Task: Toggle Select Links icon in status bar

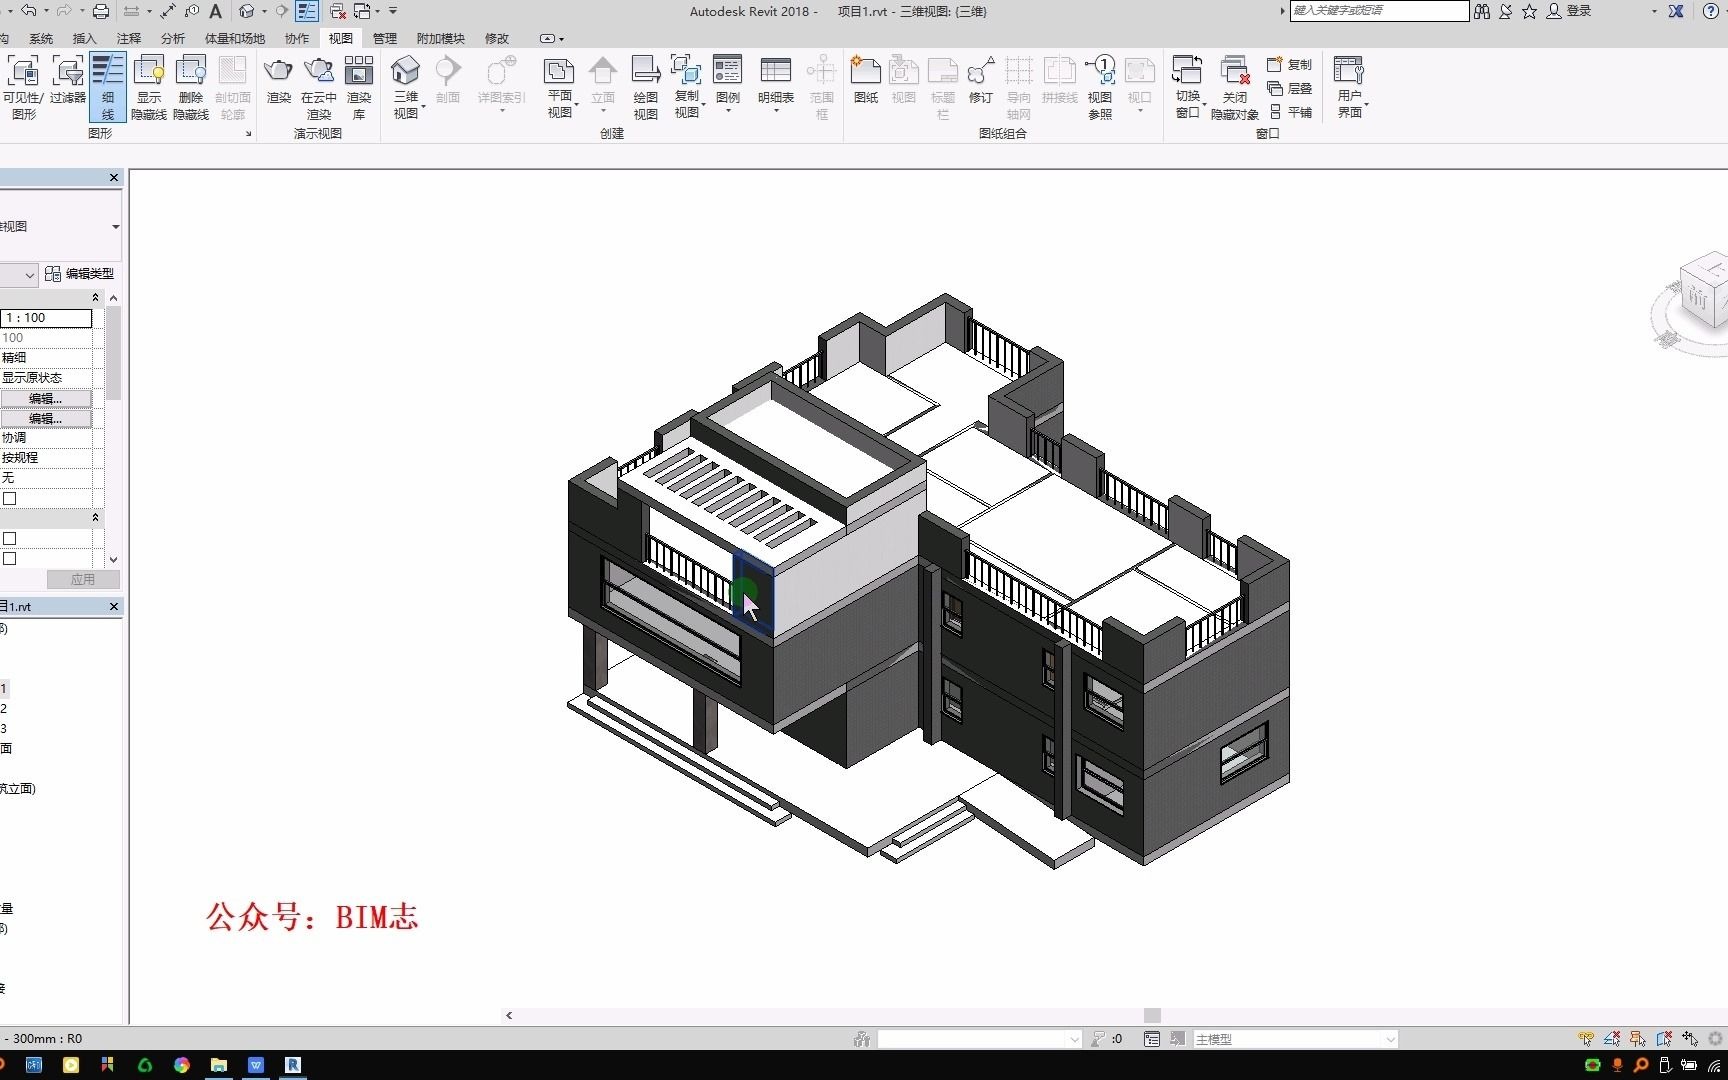Action: pyautogui.click(x=1586, y=1039)
